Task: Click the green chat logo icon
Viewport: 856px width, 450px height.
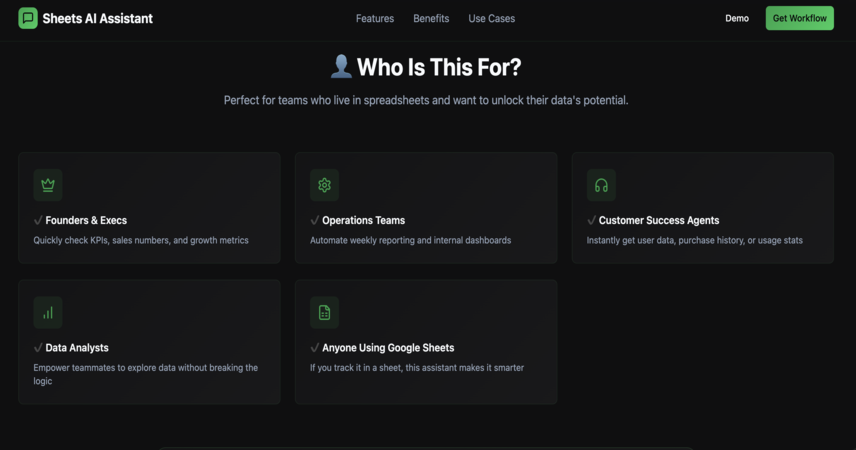Action: [x=28, y=18]
